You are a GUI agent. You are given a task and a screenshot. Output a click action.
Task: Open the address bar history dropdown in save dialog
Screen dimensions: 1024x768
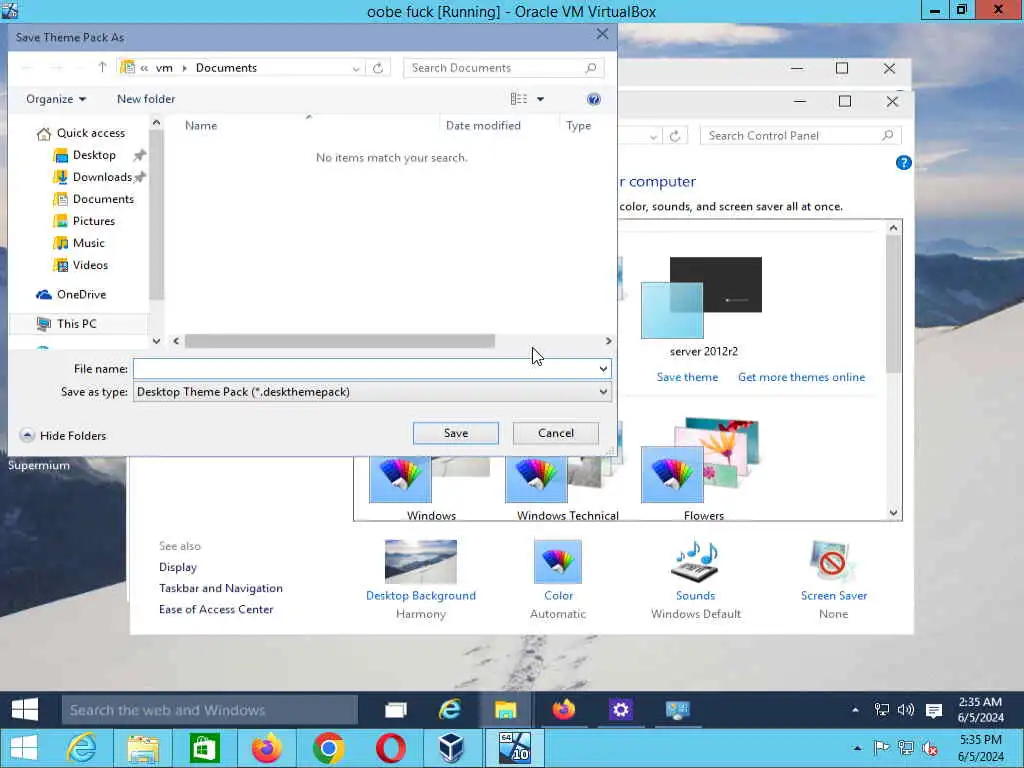pyautogui.click(x=356, y=68)
